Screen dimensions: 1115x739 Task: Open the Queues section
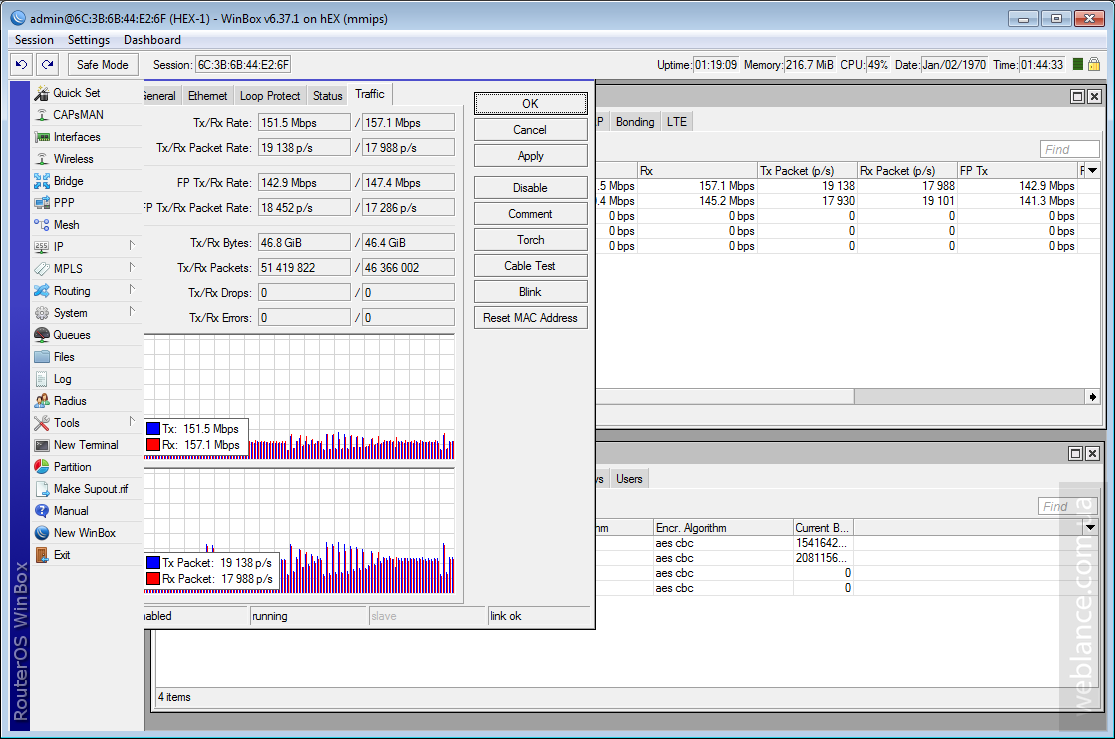pyautogui.click(x=71, y=335)
